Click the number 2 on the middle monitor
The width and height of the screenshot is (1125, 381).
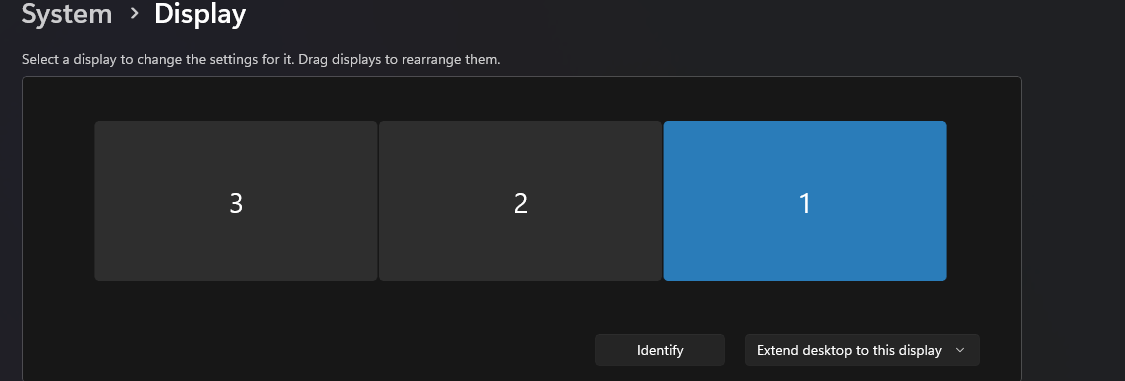tap(521, 204)
